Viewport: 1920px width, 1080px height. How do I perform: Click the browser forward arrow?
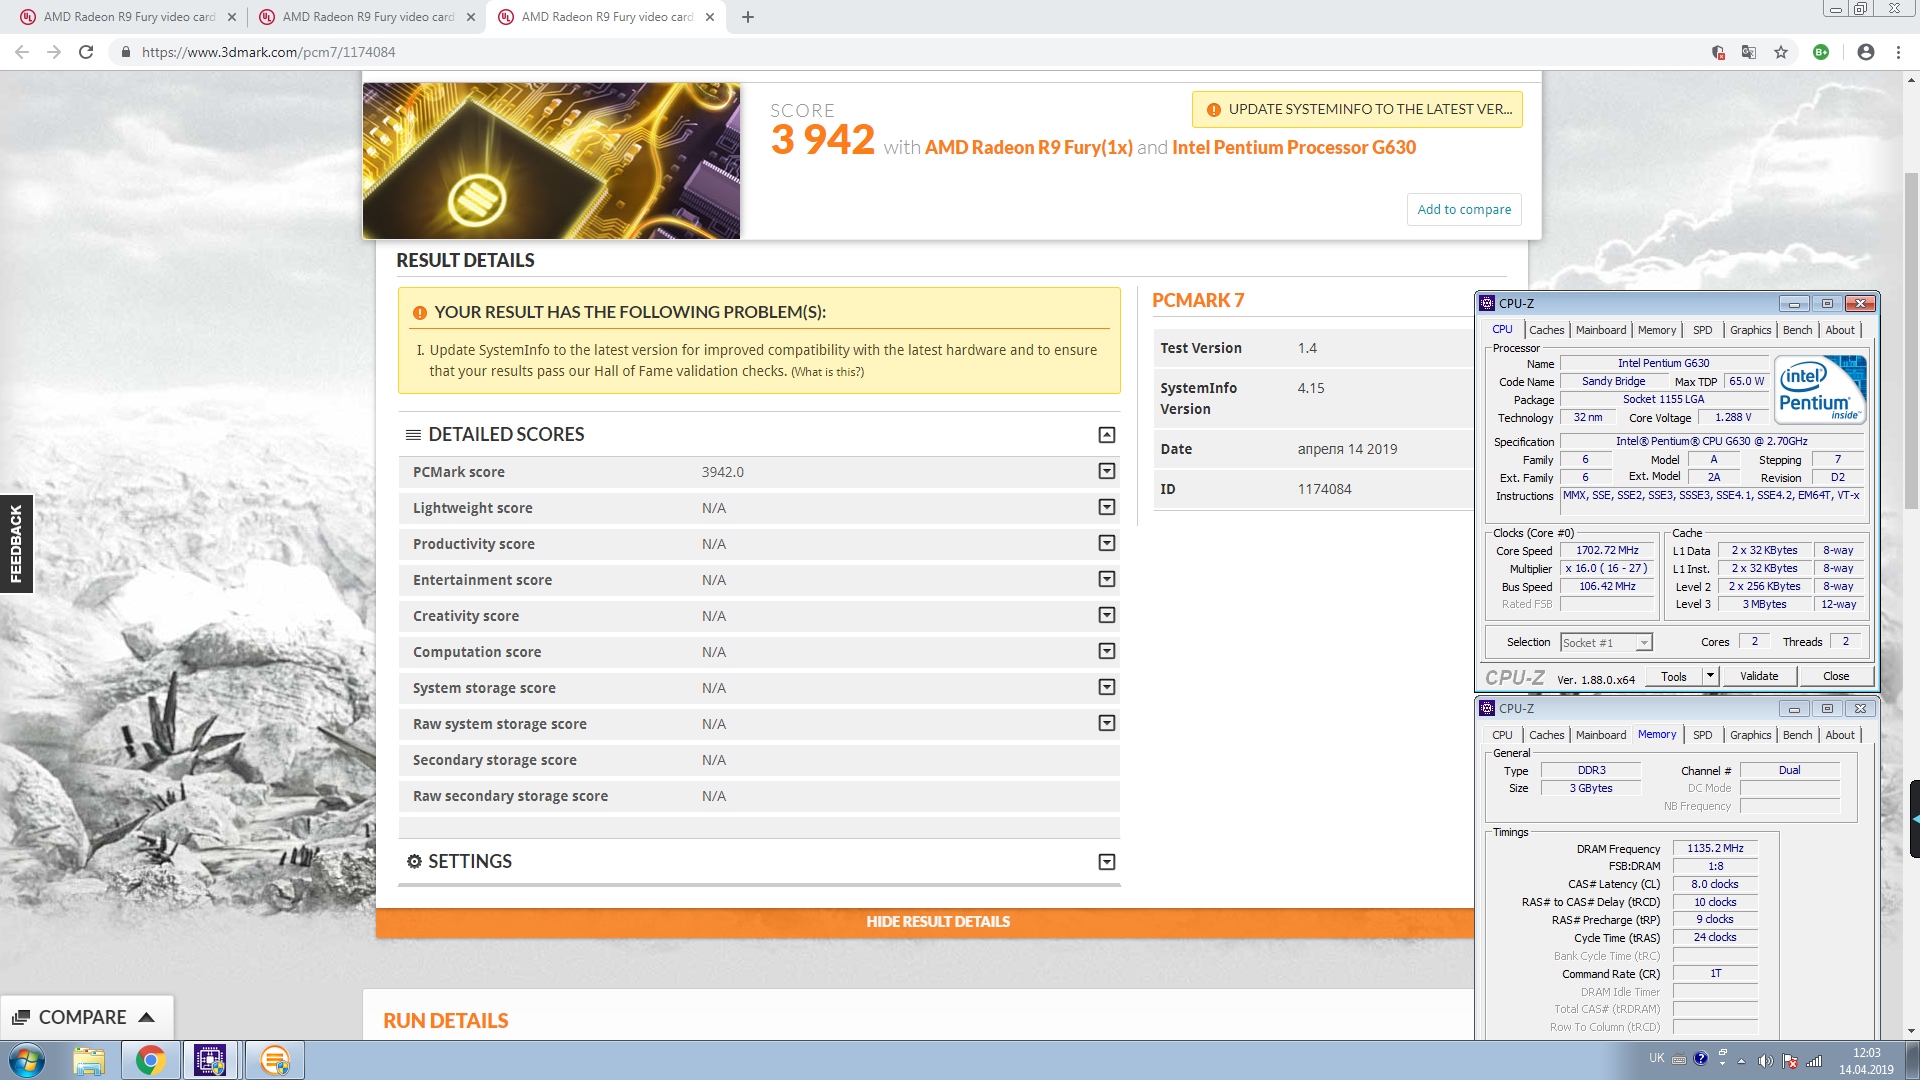(x=54, y=52)
